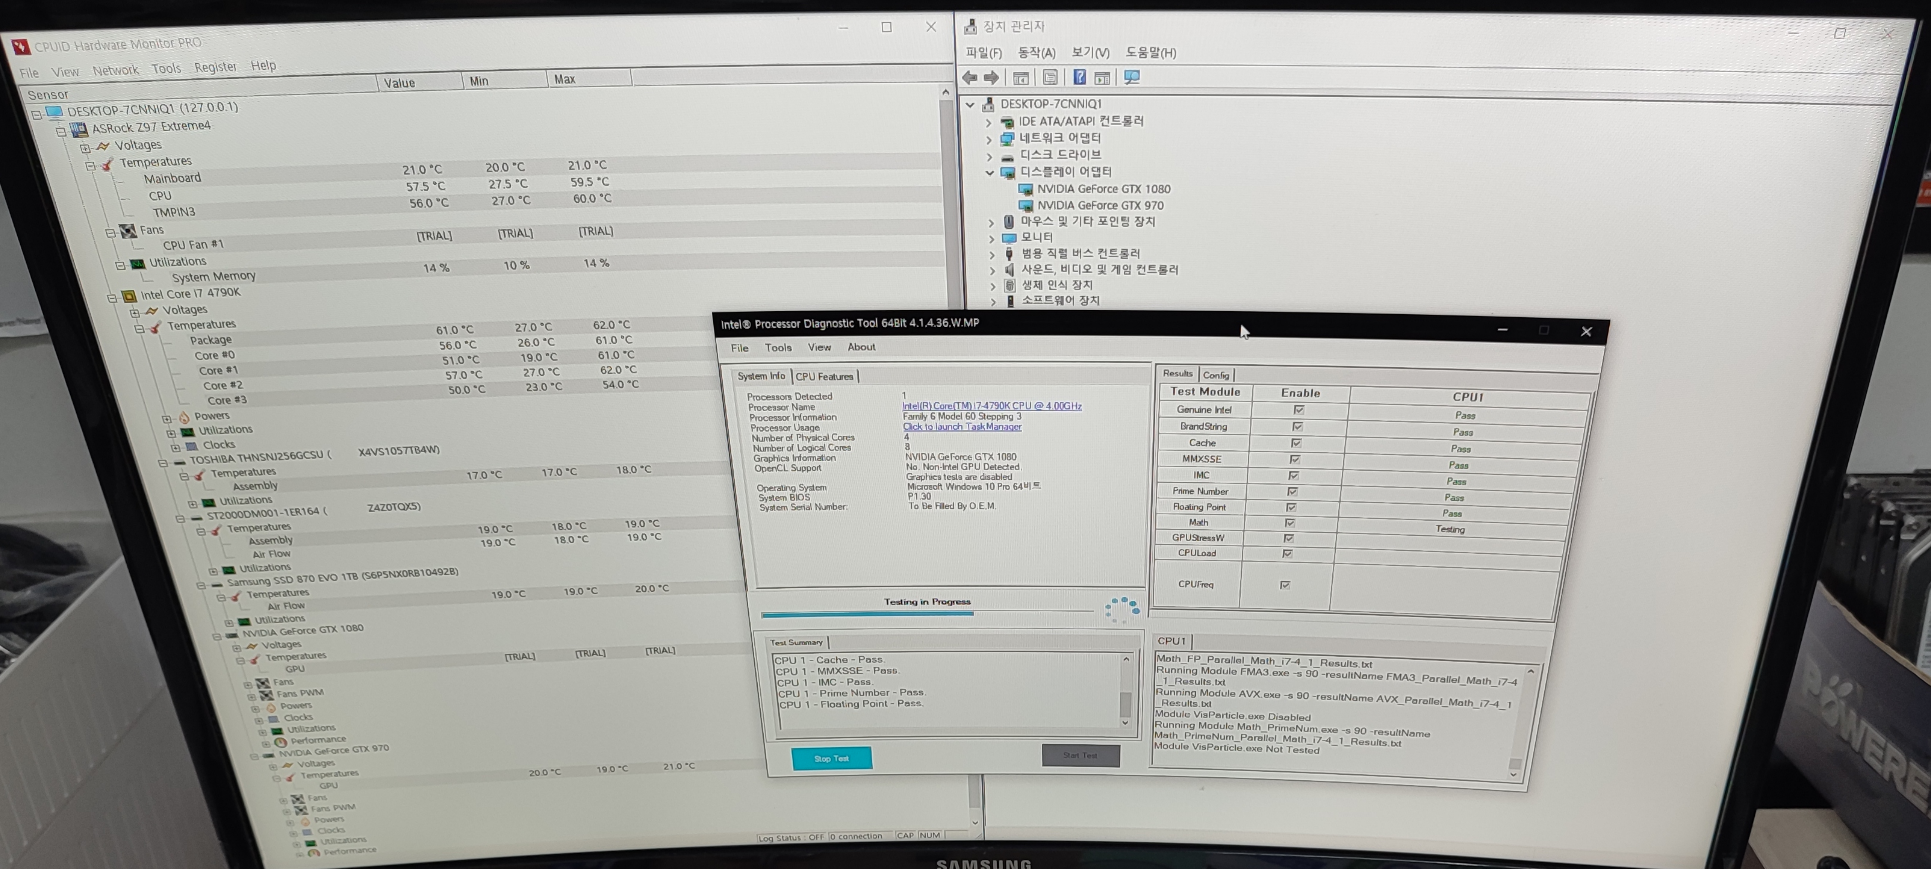The height and width of the screenshot is (869, 1931).
Task: Expand the IDE ATA/ATAPI 컨트롤러 category
Action: (989, 123)
